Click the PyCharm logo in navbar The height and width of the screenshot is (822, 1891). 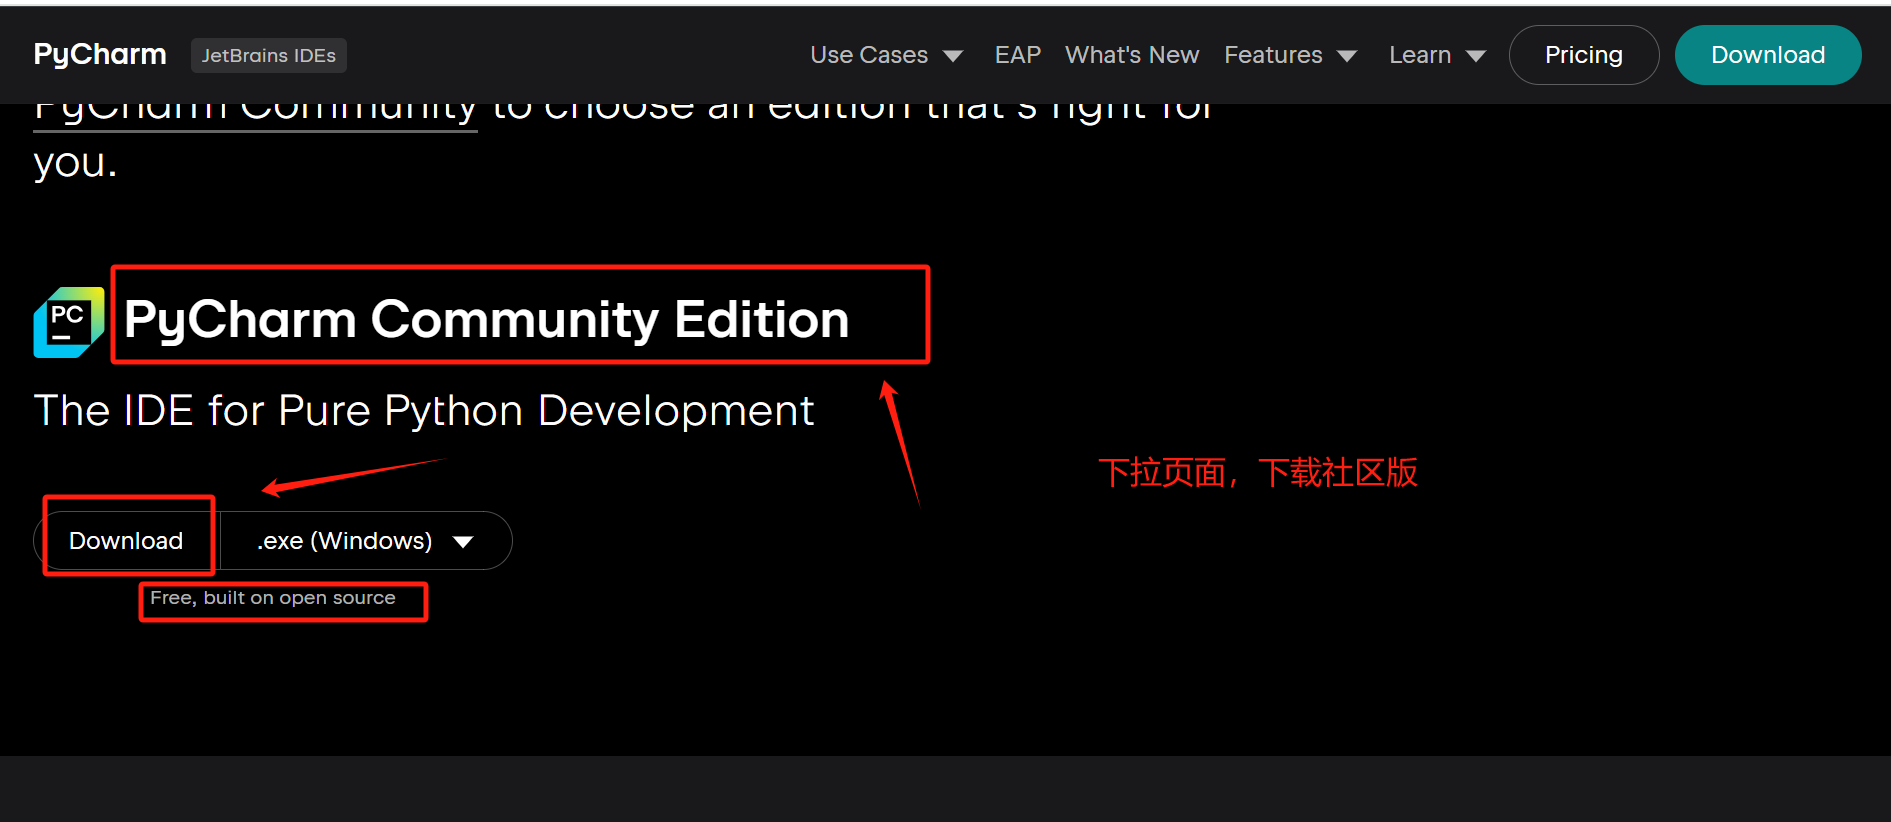point(100,54)
